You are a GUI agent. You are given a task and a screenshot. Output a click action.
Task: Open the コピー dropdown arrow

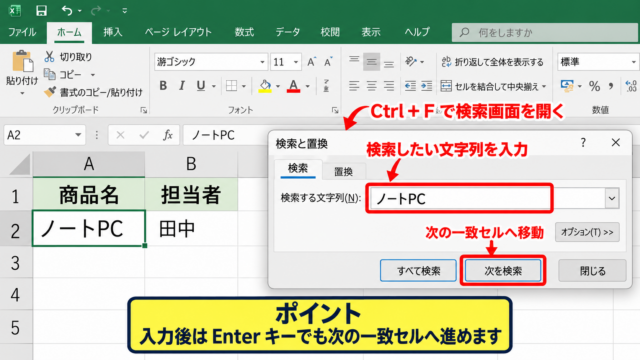(x=93, y=75)
